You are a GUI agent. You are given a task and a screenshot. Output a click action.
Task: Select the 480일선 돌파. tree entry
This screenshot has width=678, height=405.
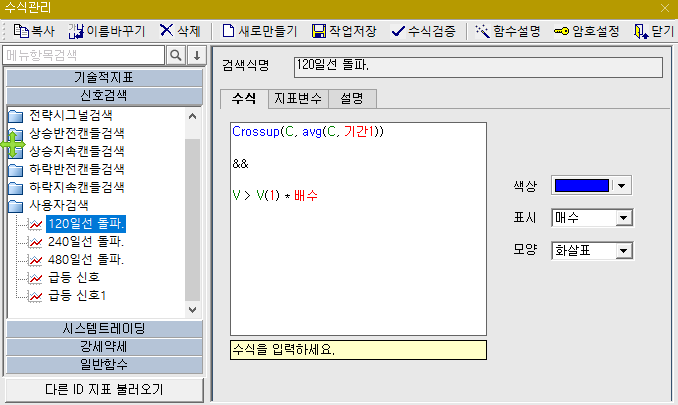coord(86,260)
